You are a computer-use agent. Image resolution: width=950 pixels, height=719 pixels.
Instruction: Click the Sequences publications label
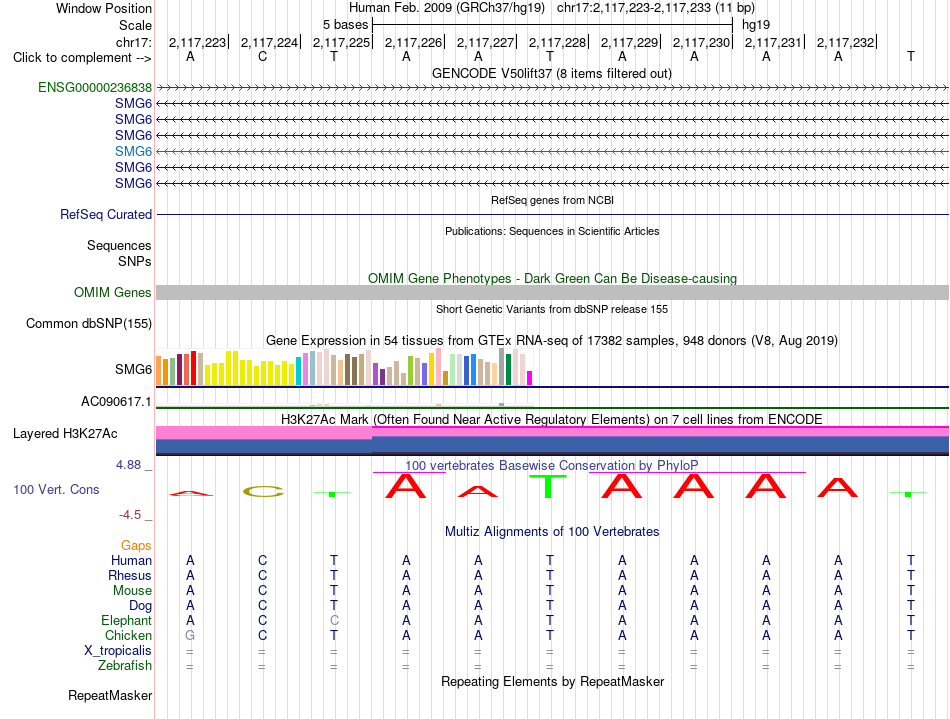pos(119,245)
